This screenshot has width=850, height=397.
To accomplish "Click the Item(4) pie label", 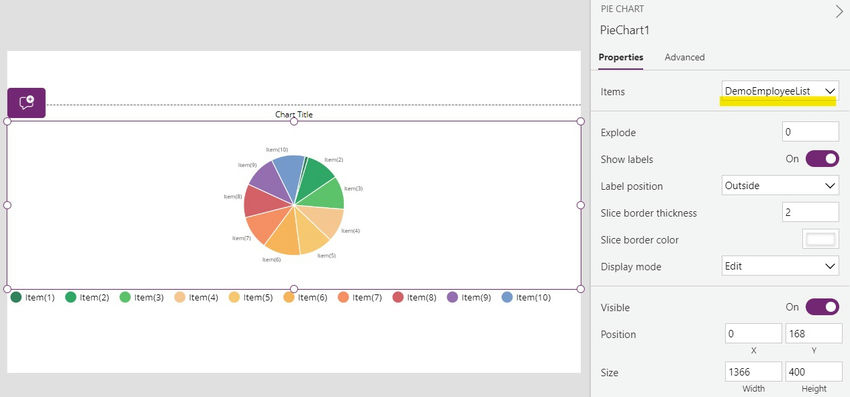I will pos(351,230).
